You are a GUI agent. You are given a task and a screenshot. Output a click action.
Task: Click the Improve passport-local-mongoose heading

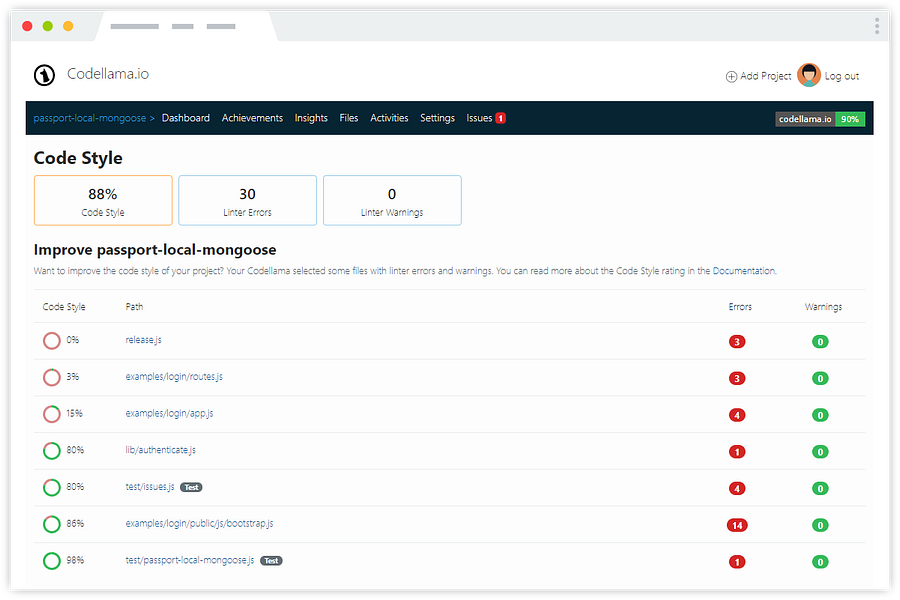(155, 250)
